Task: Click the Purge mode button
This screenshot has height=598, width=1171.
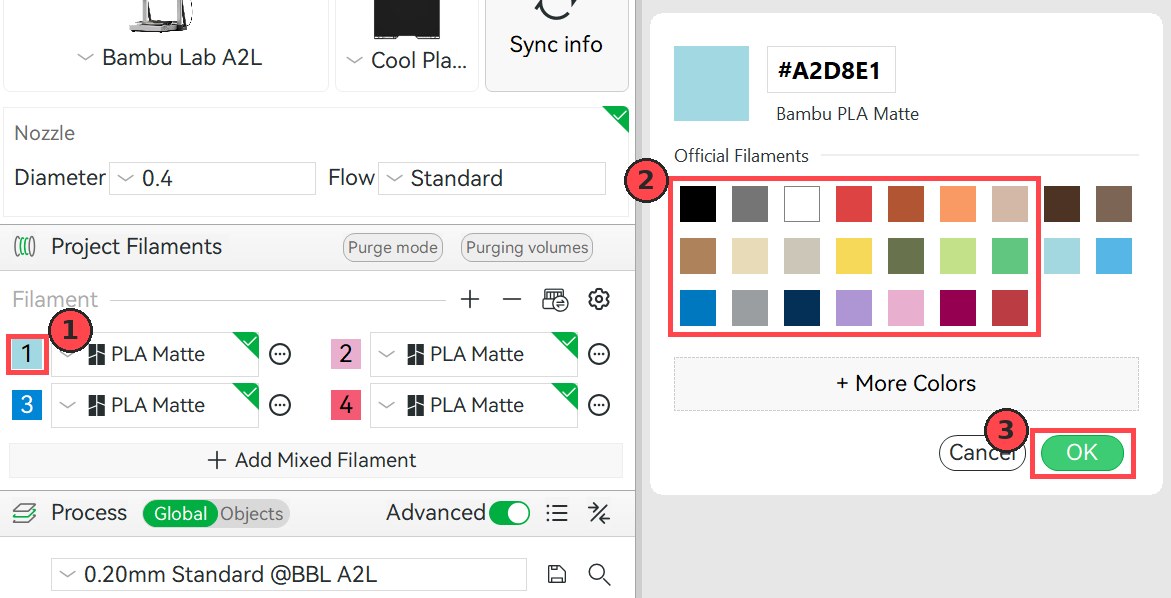Action: pyautogui.click(x=393, y=247)
